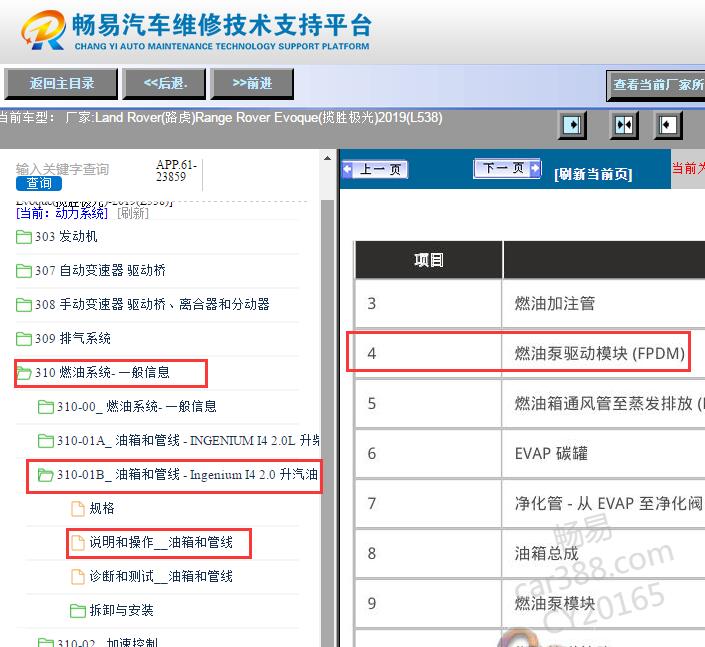Click the expand-right panel layout icon
705x647 pixels.
572,125
